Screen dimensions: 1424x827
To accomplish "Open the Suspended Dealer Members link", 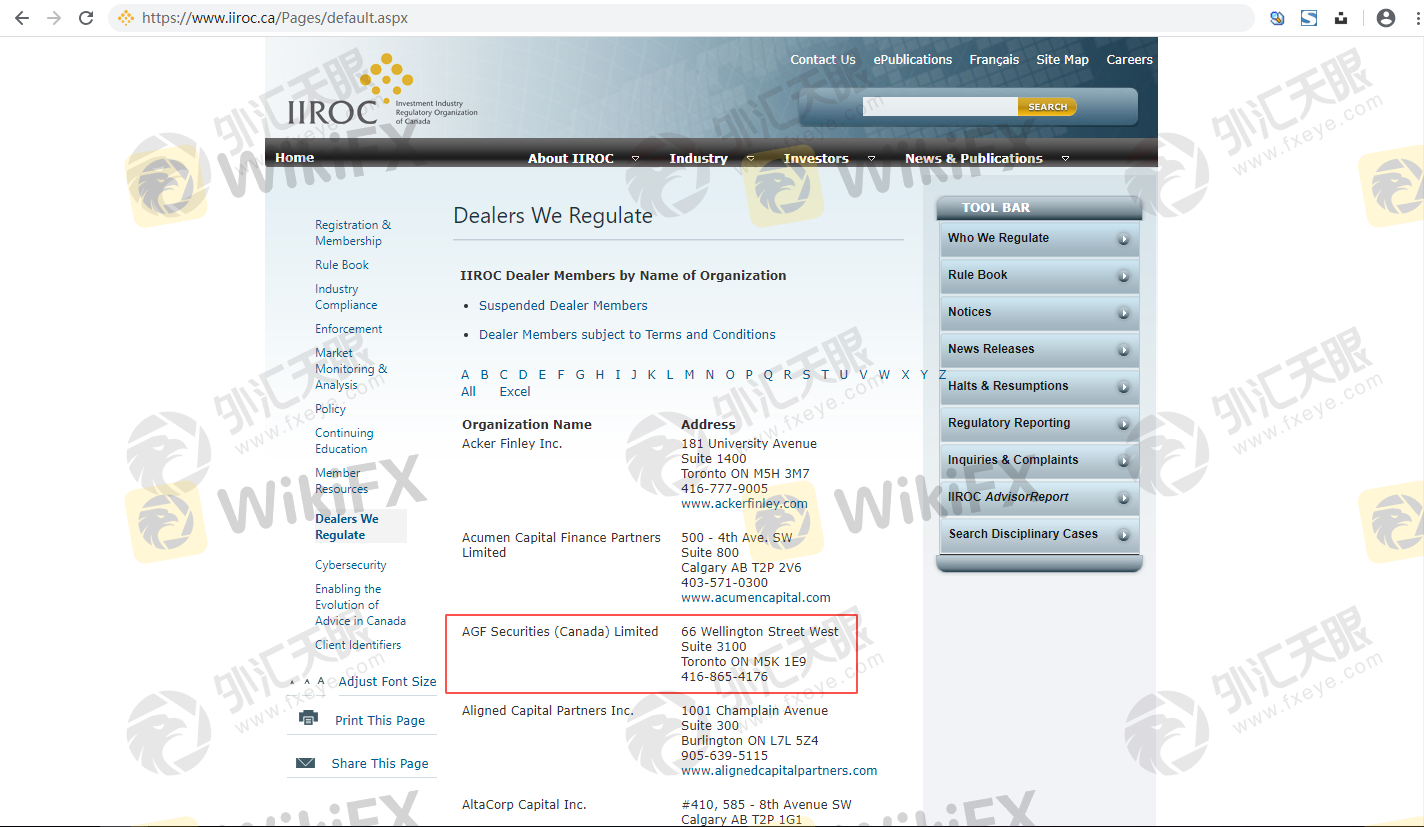I will click(563, 306).
